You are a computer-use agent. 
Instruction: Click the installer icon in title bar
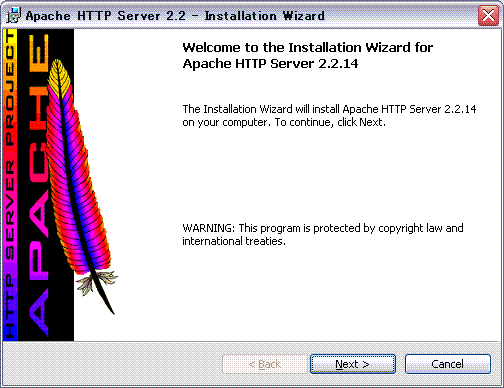13,15
